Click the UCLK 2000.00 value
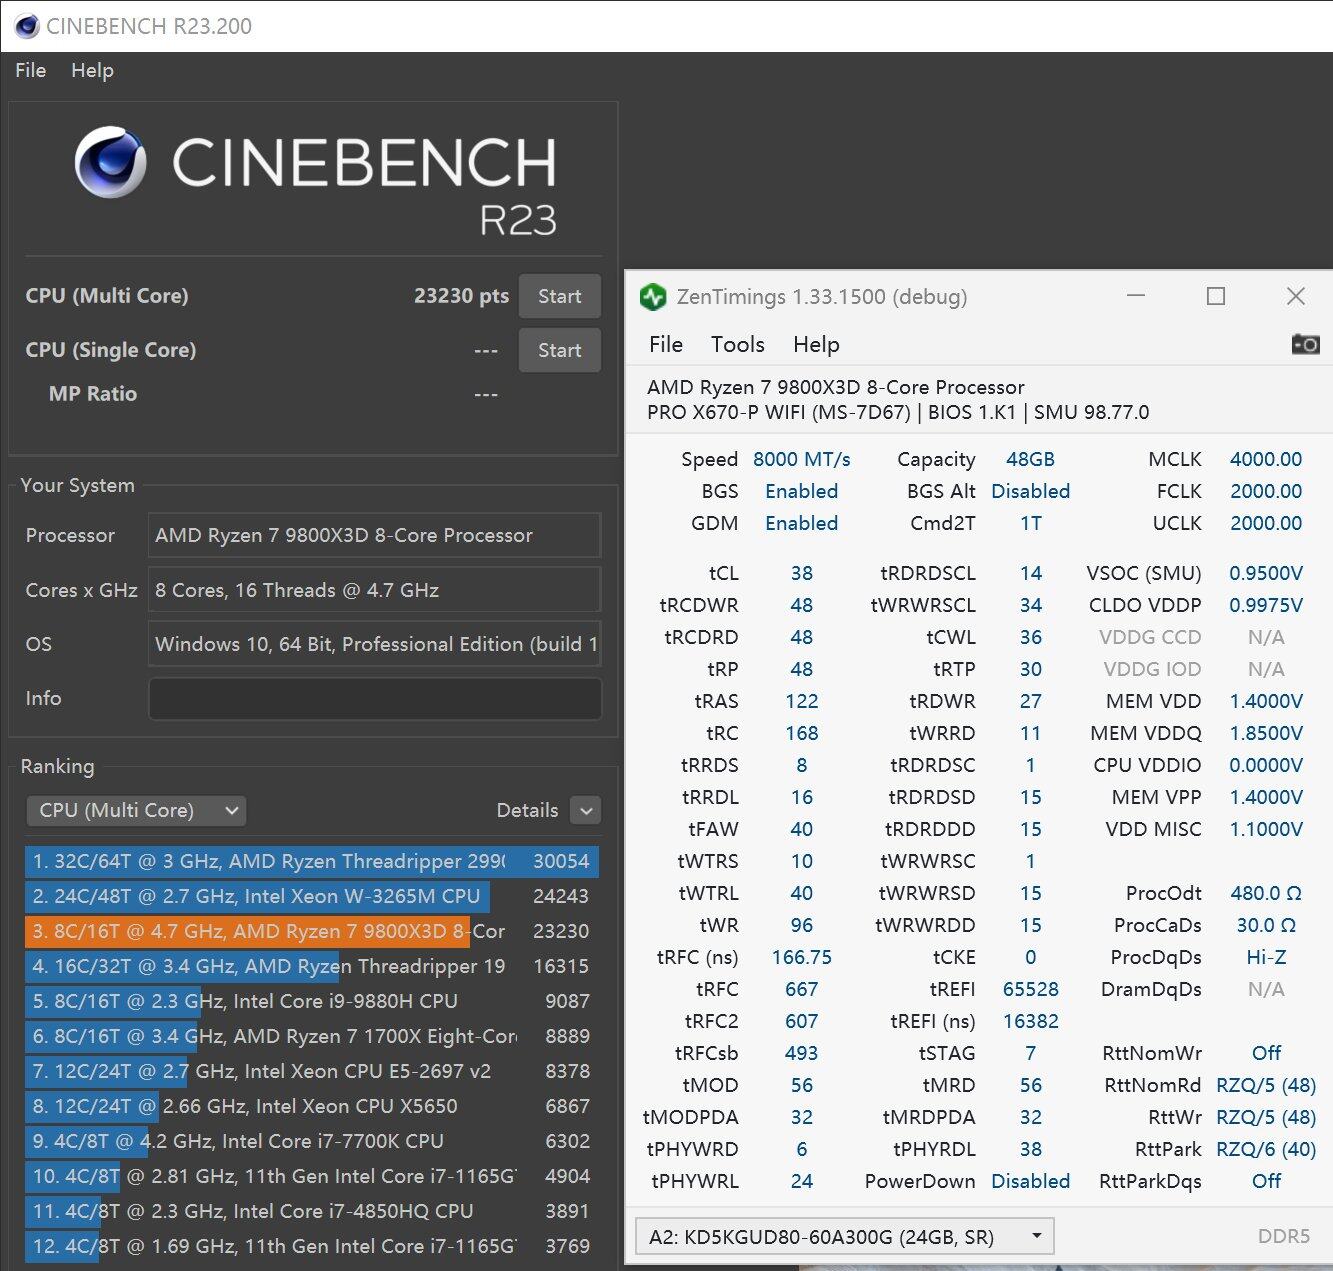This screenshot has width=1333, height=1271. click(1266, 523)
